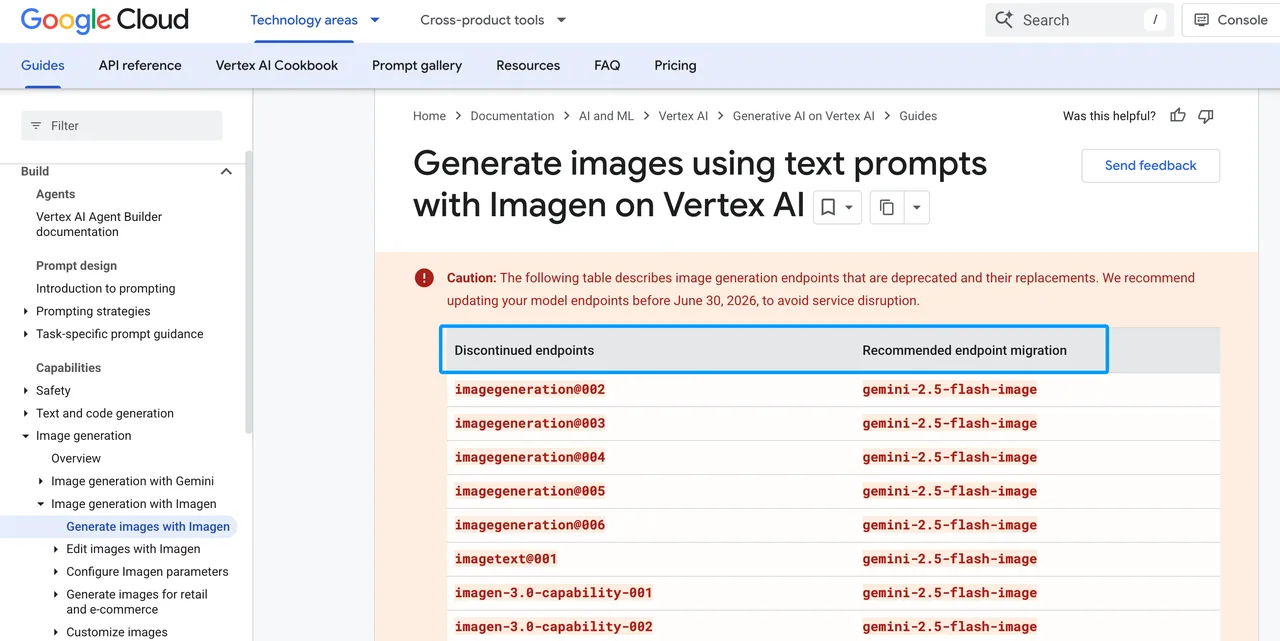Click the Search input field
The height and width of the screenshot is (641, 1280).
coord(1079,20)
